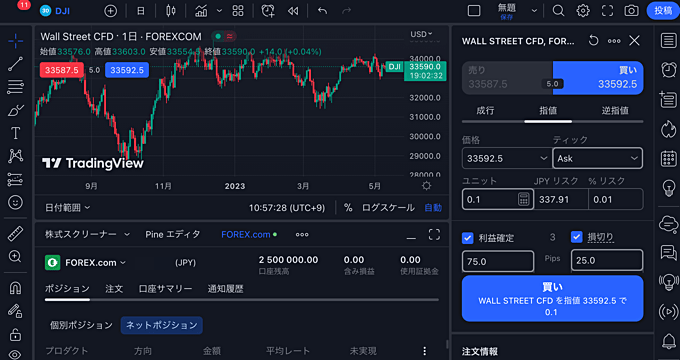The height and width of the screenshot is (360, 680).
Task: Select the trend line drawing tool
Action: click(15, 64)
